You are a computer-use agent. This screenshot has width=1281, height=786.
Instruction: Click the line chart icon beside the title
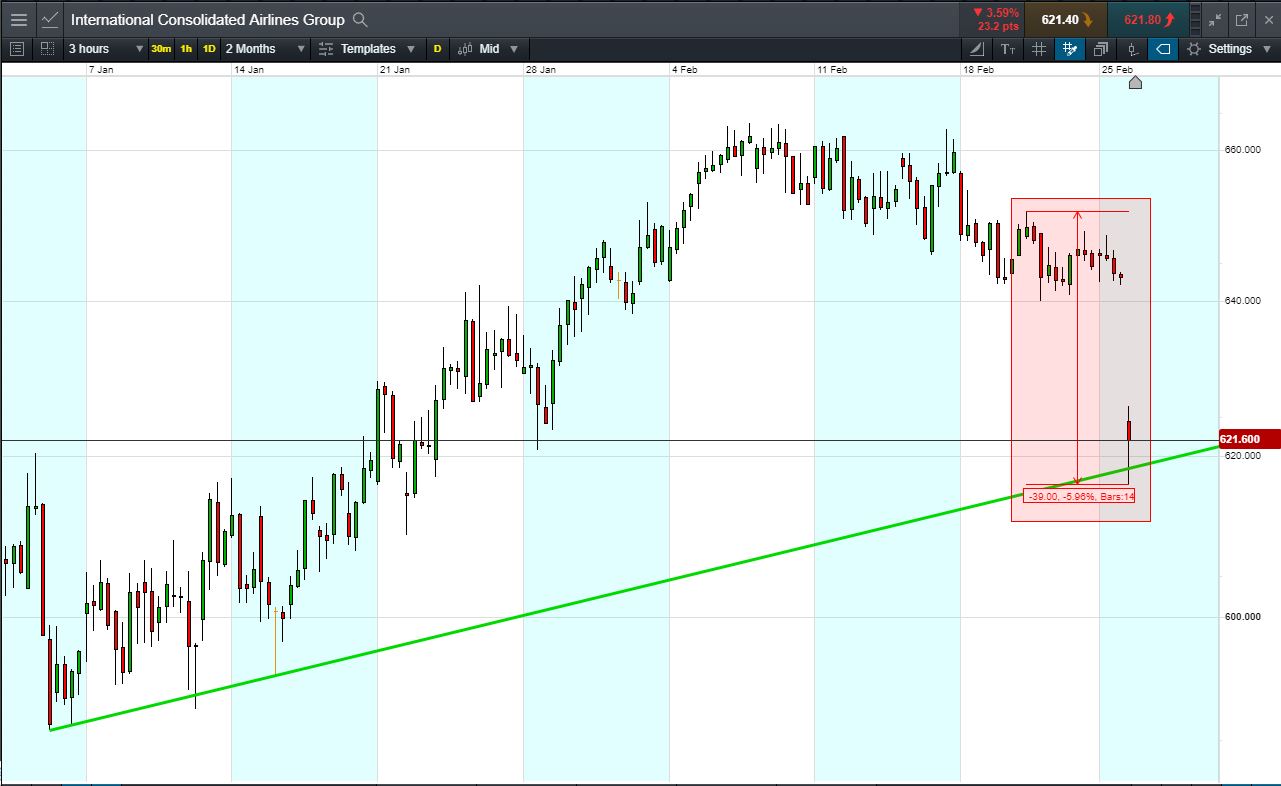50,19
